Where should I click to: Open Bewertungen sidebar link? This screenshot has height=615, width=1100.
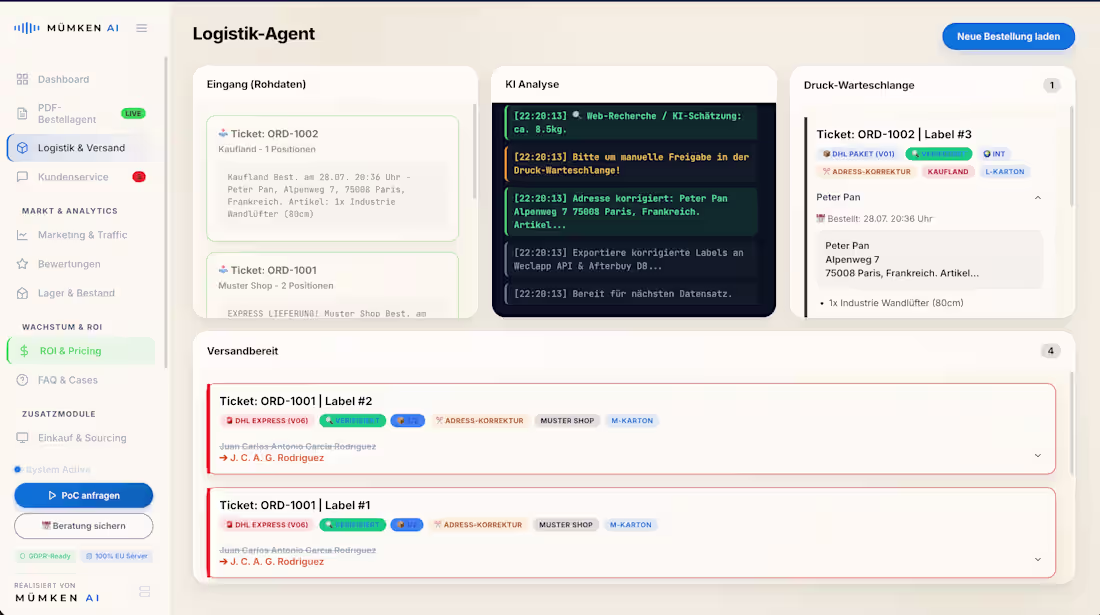pos(81,264)
